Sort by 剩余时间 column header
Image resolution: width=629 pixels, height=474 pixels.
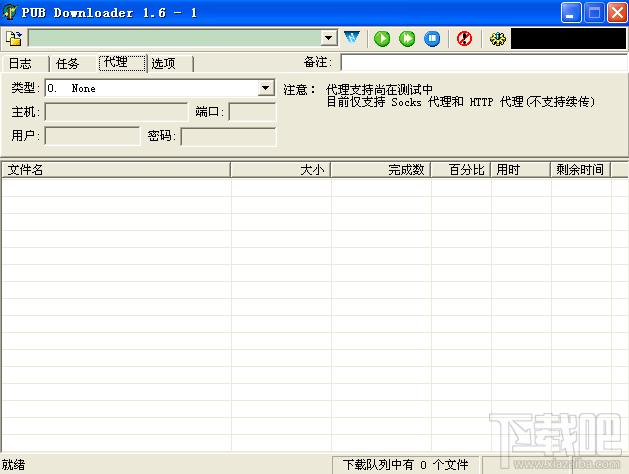pos(580,170)
